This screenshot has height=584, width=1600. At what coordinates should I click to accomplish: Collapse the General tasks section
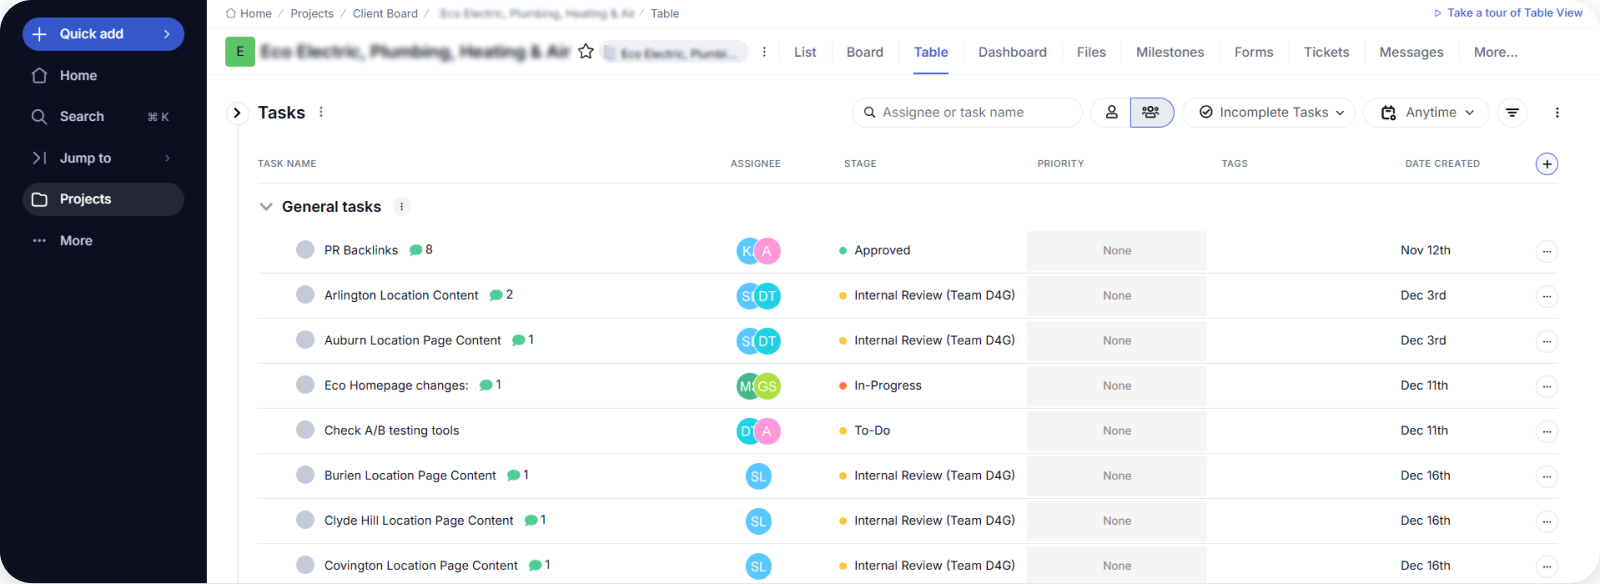(x=266, y=207)
